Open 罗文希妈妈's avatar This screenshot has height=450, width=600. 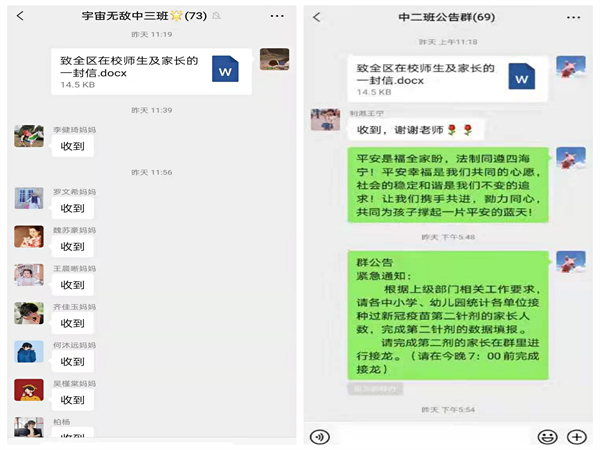29,198
